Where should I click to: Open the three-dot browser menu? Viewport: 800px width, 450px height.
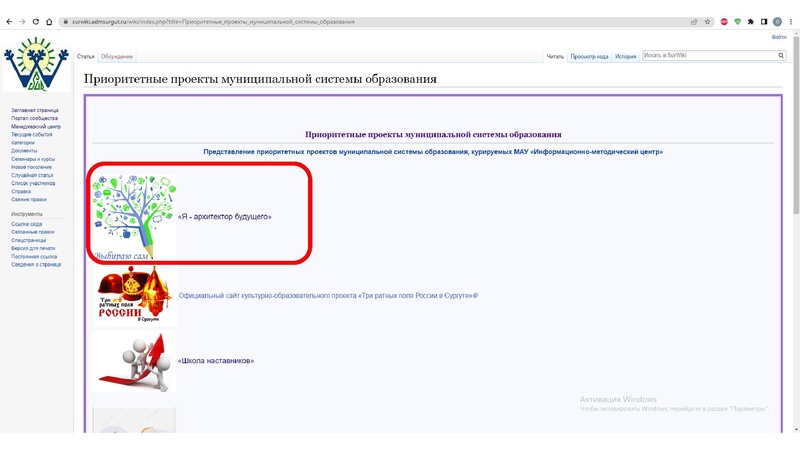tap(791, 22)
